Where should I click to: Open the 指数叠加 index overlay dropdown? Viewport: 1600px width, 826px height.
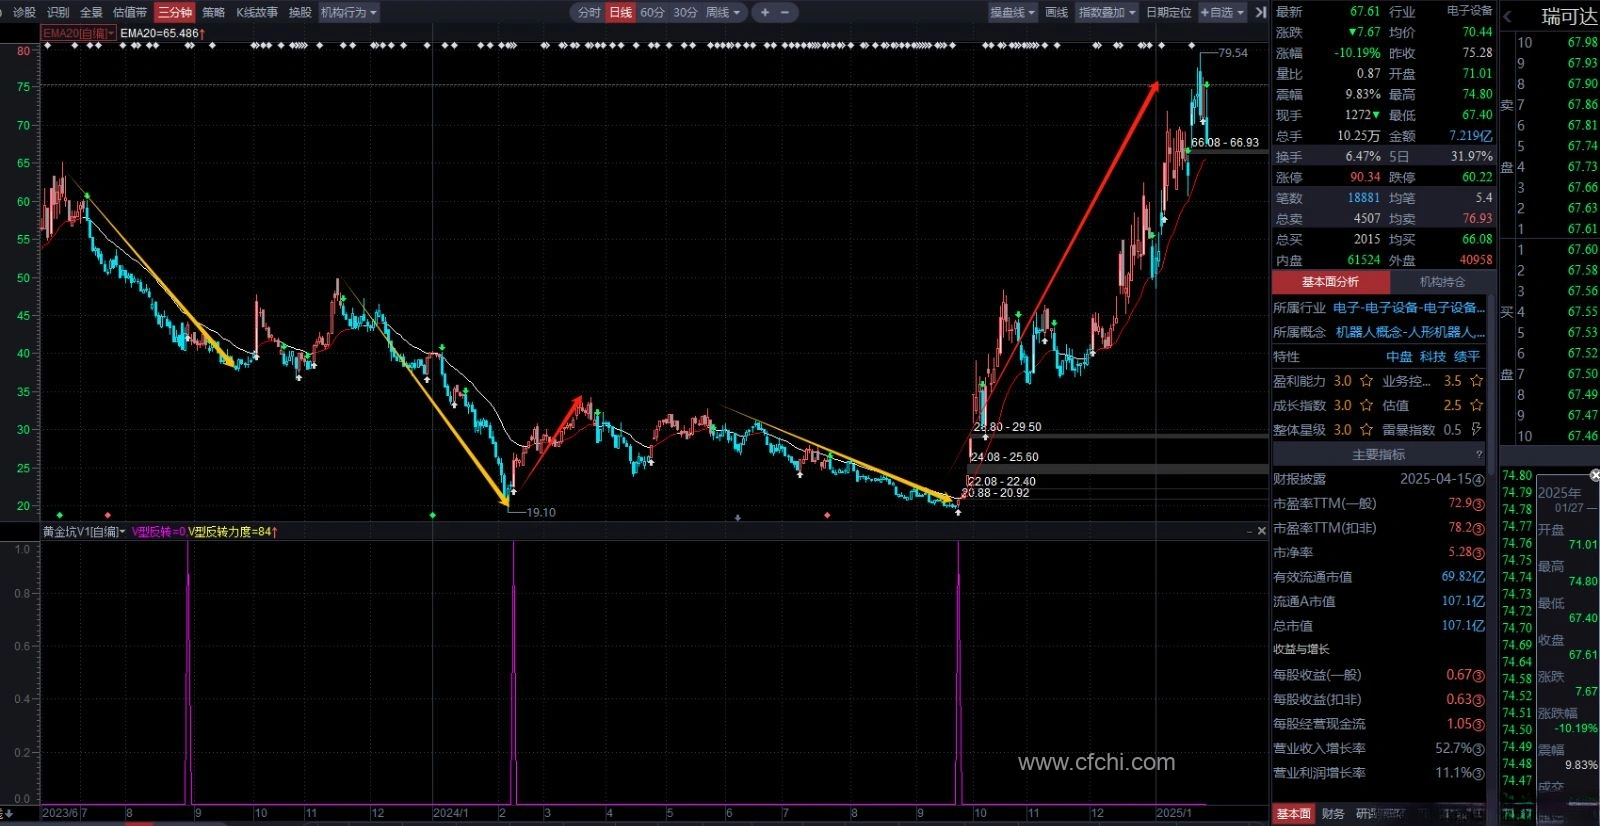[1107, 12]
